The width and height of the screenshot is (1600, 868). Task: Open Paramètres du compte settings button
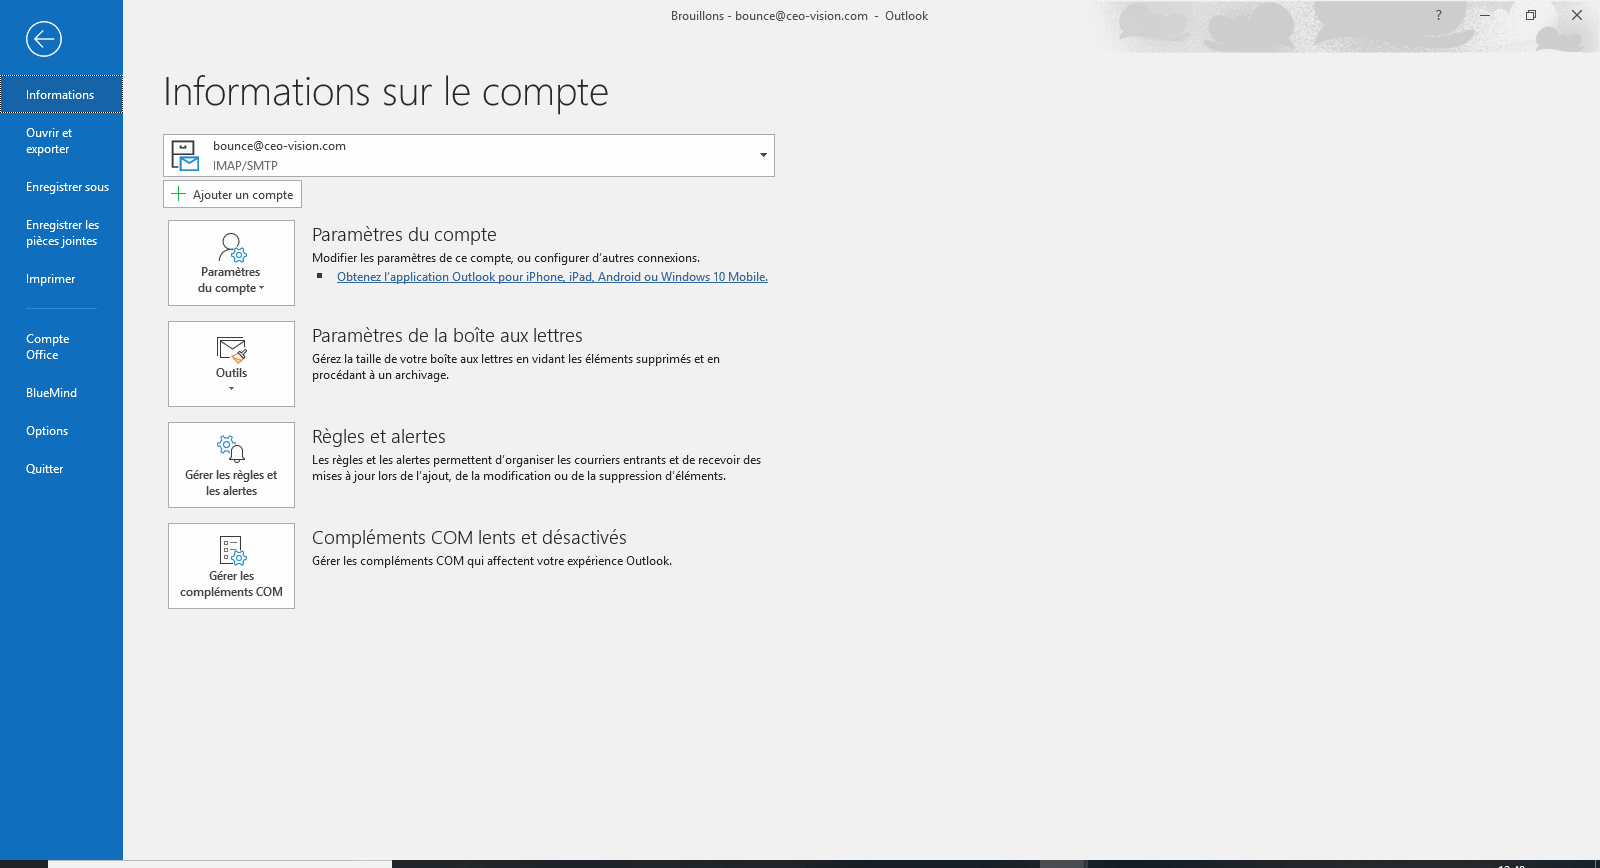click(231, 263)
